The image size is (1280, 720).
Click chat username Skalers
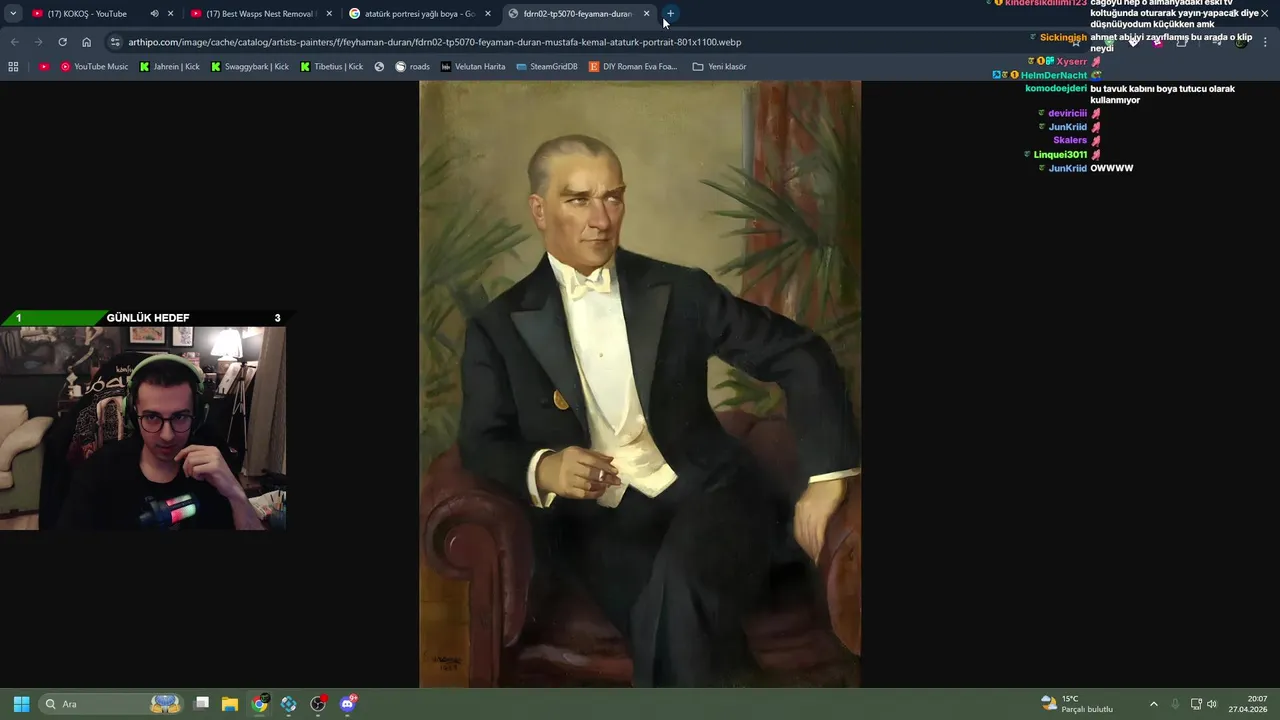pyautogui.click(x=1070, y=140)
